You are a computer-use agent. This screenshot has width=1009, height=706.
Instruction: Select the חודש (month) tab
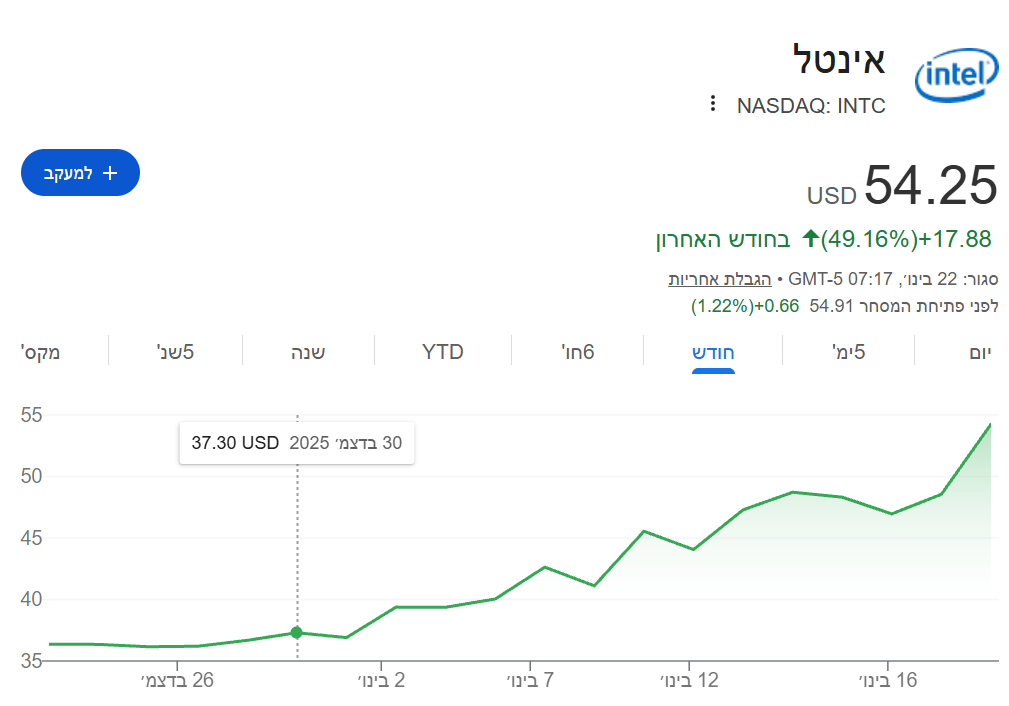click(x=714, y=351)
